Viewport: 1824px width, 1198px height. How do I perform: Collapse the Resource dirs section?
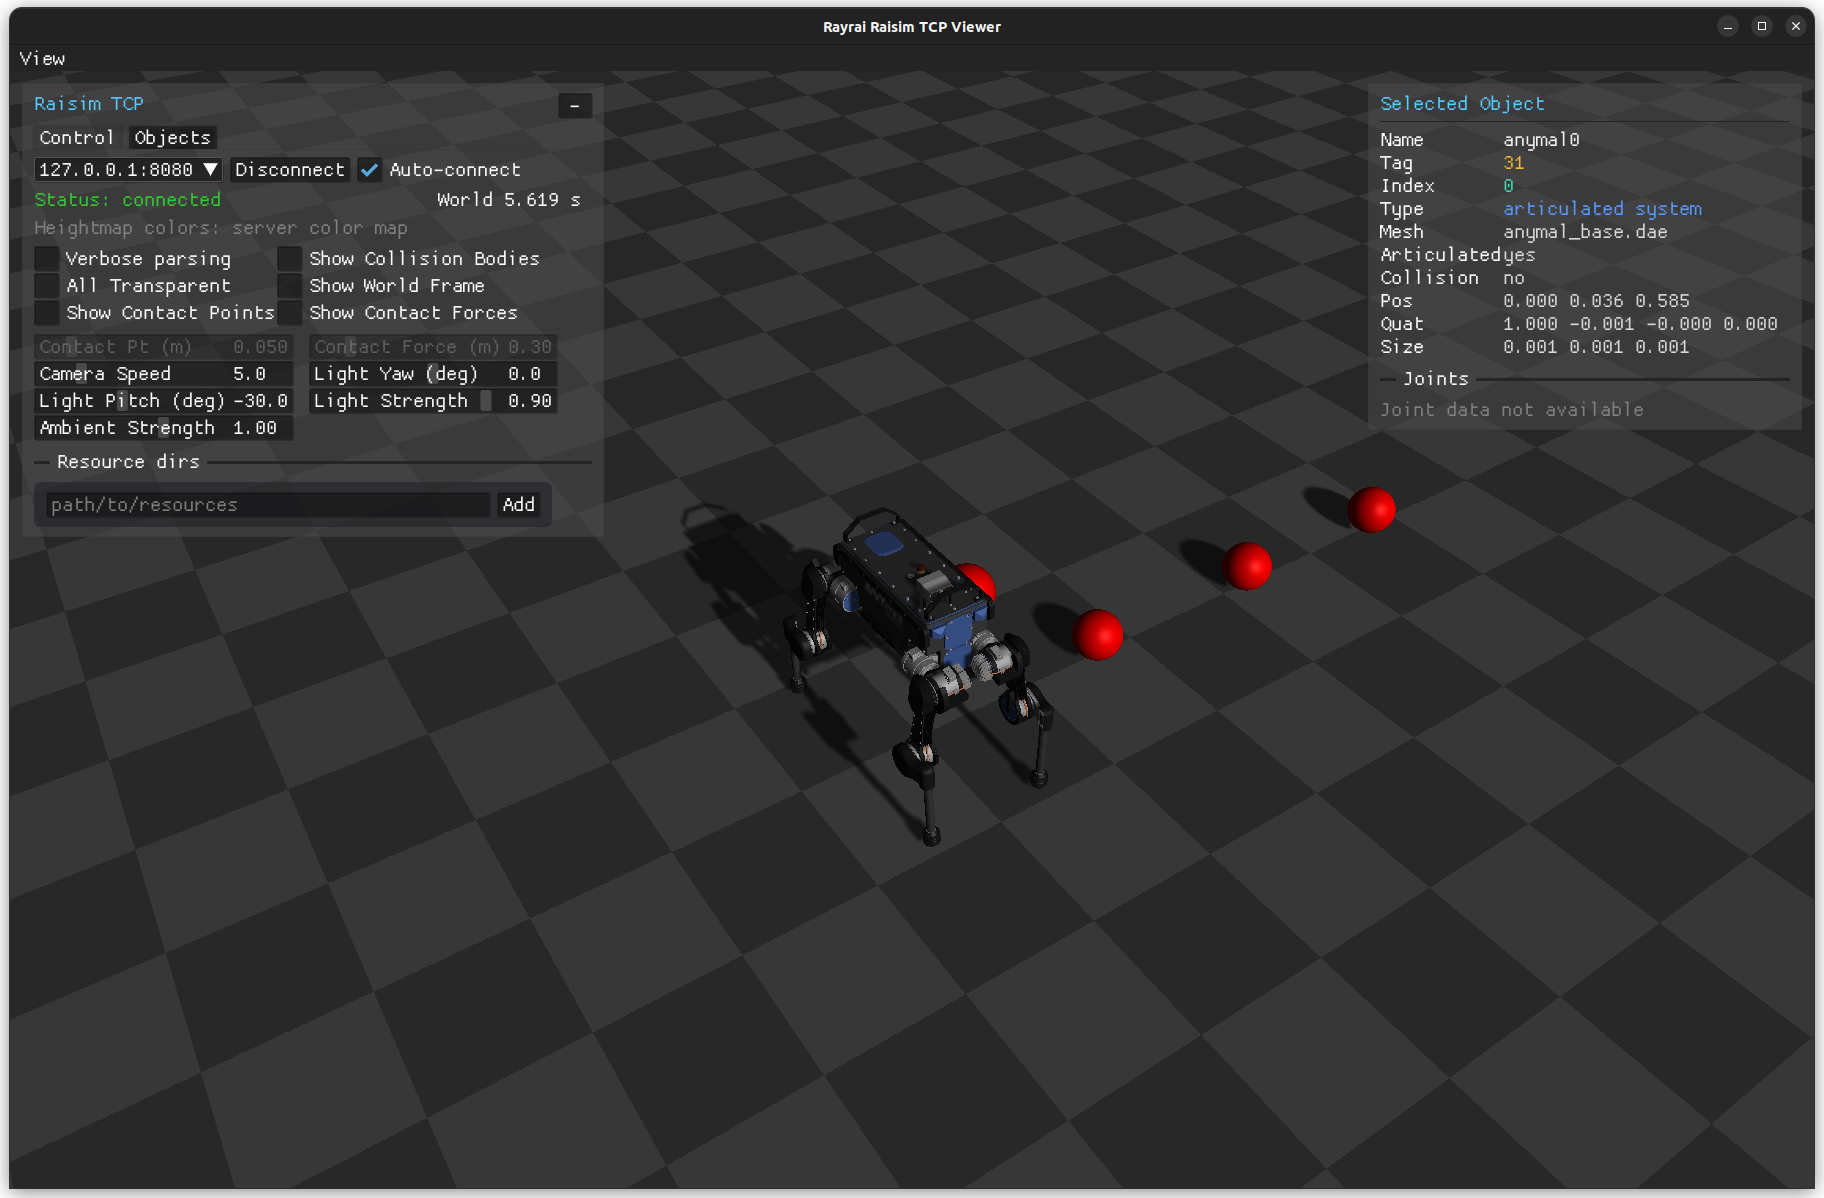coord(41,461)
